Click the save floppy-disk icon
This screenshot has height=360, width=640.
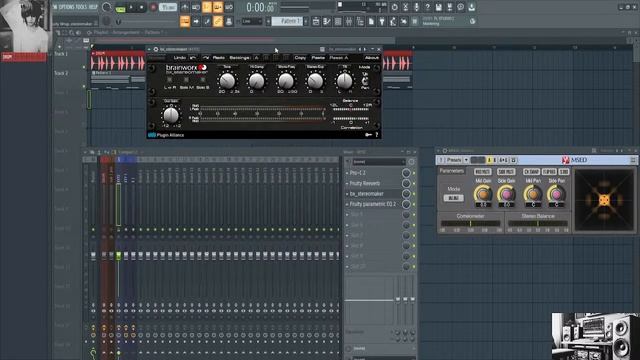coord(438,7)
